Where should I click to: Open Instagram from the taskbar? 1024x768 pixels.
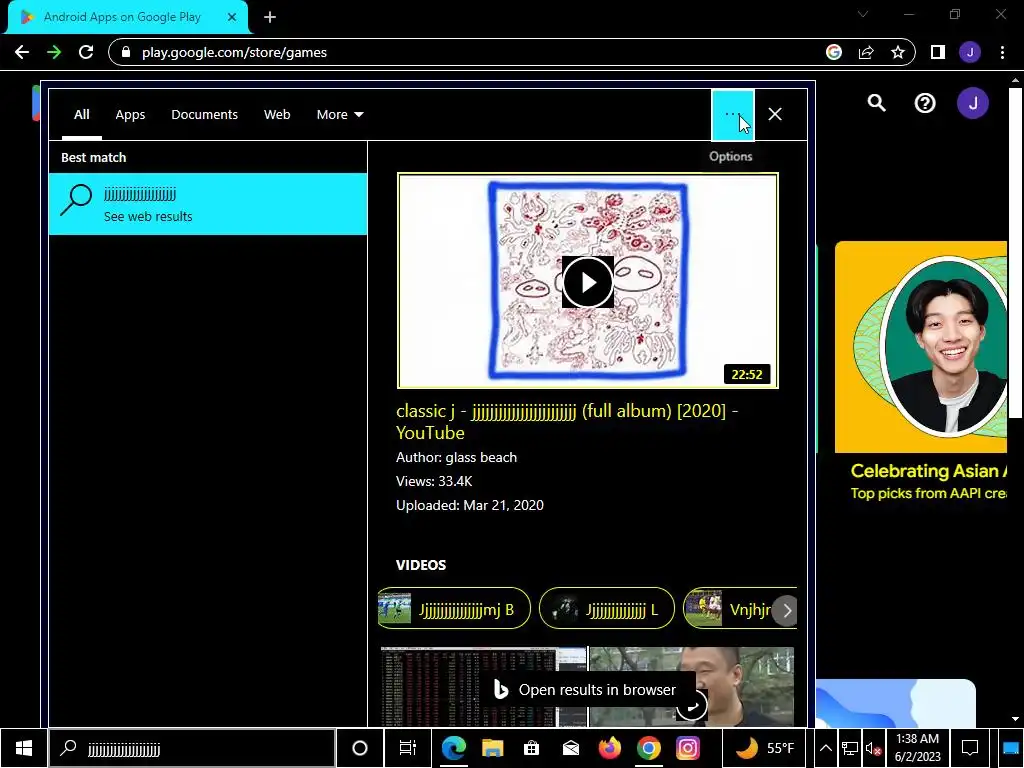point(688,748)
